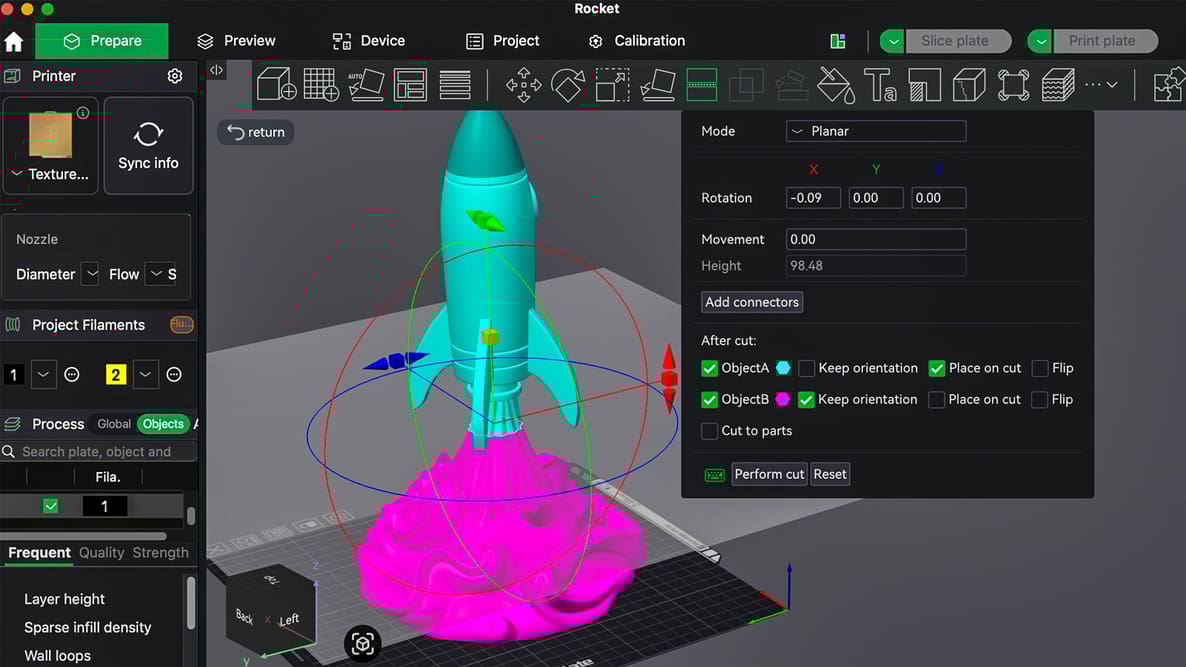
Task: Open the Text tool
Action: [879, 84]
